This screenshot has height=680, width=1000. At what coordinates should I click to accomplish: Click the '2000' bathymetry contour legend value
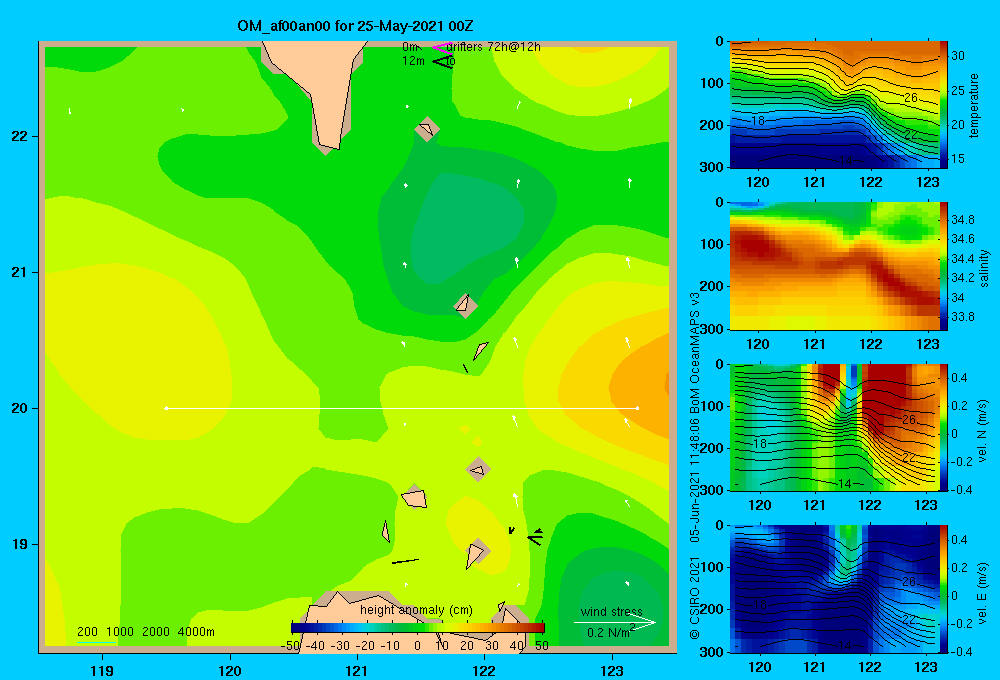pyautogui.click(x=156, y=632)
